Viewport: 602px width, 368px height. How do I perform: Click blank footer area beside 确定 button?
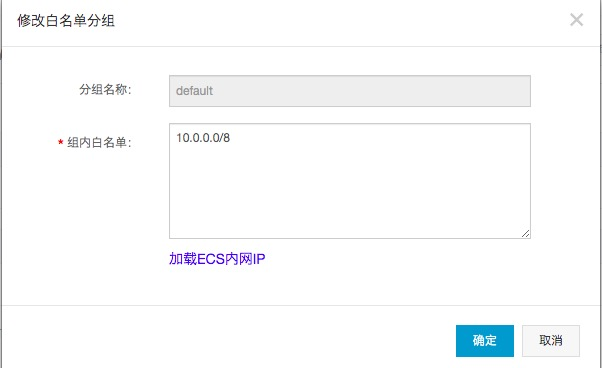pos(269,341)
